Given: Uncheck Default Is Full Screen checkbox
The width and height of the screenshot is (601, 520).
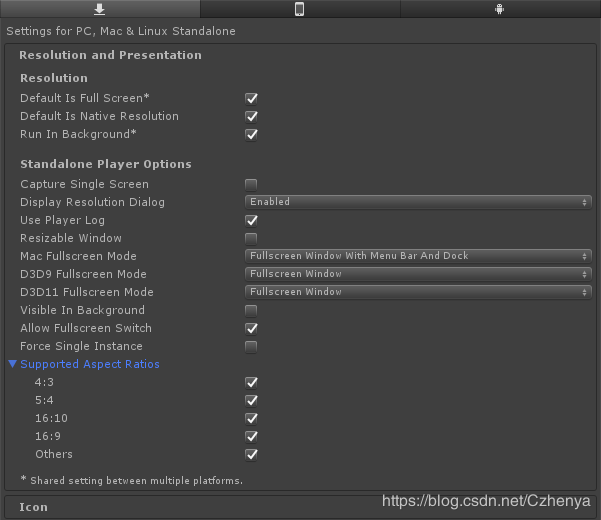Looking at the screenshot, I should (251, 98).
